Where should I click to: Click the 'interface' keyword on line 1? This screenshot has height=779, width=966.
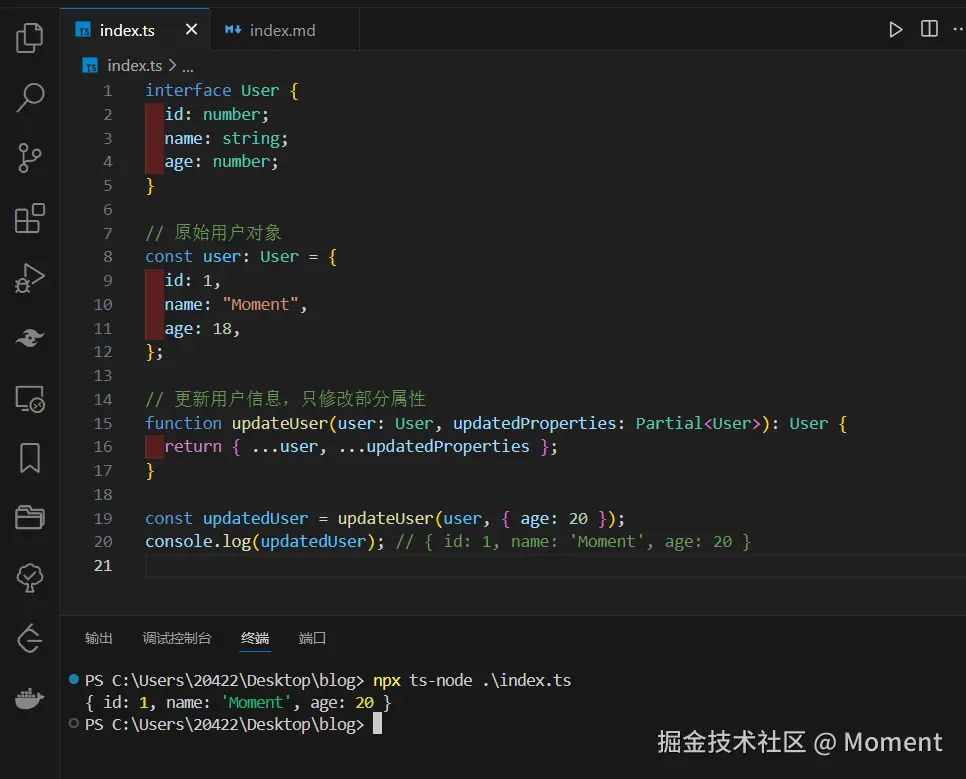click(x=188, y=91)
